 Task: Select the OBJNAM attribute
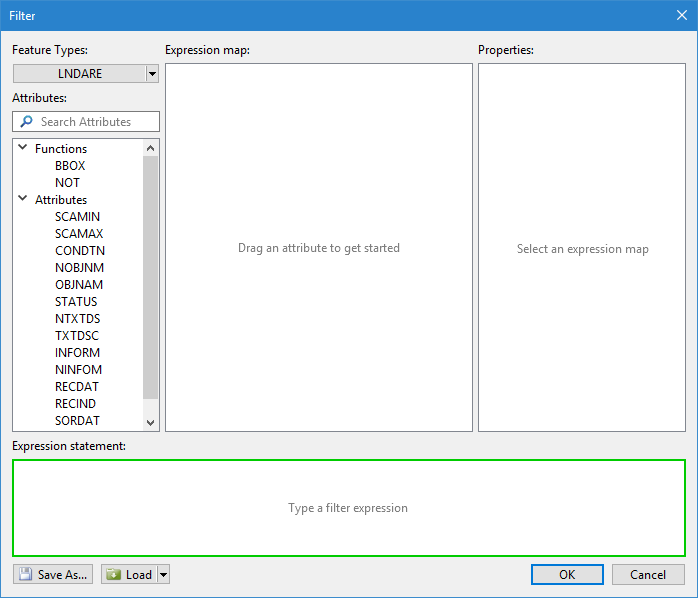pyautogui.click(x=79, y=285)
